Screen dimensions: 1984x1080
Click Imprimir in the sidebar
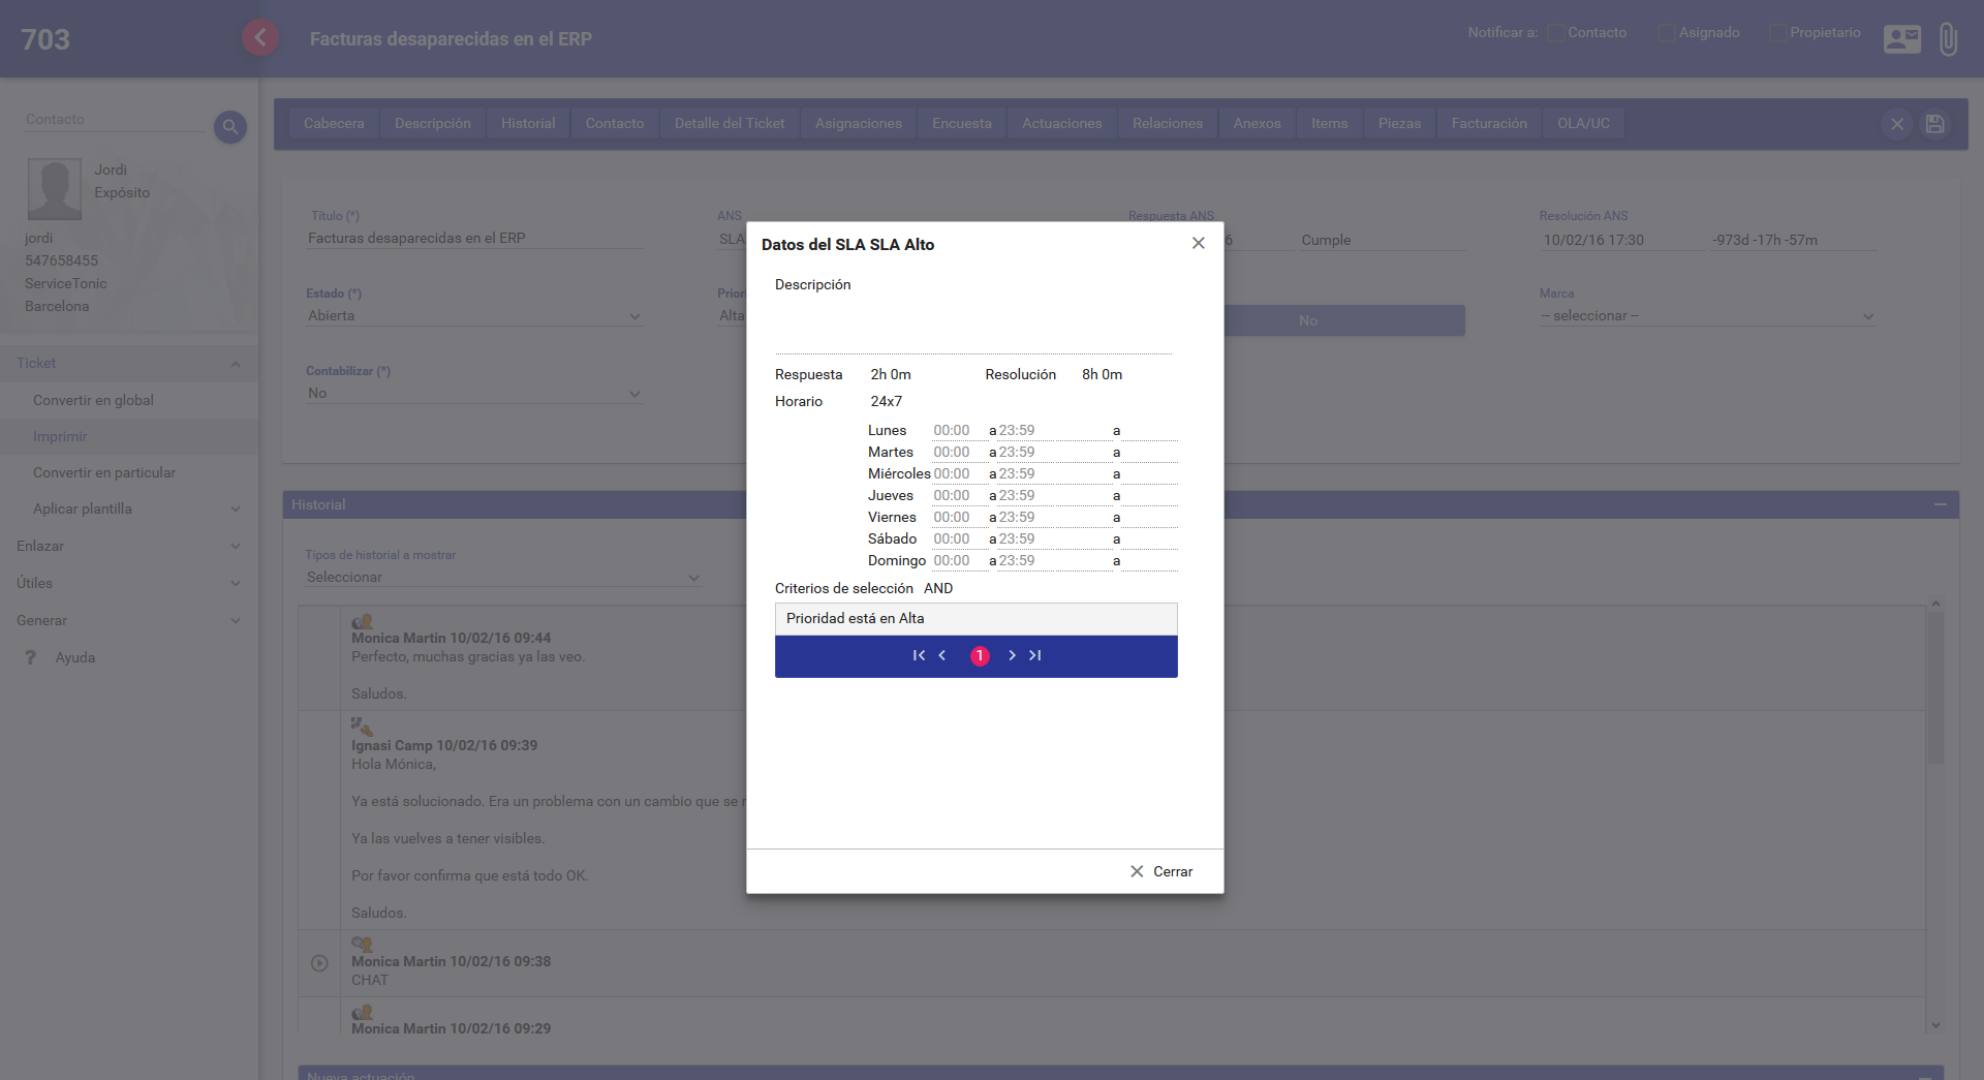tap(60, 437)
